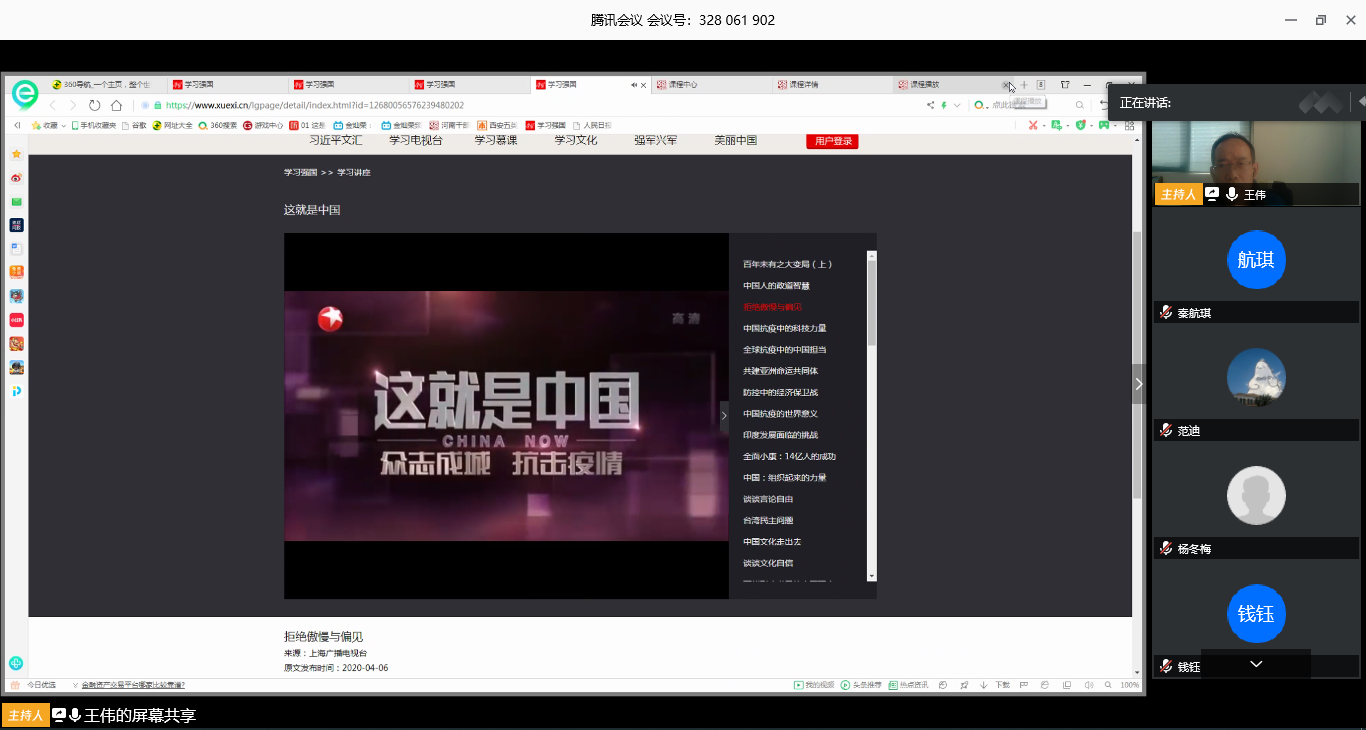This screenshot has height=730, width=1366.
Task: Open the red scissors screenshot tool
Action: coord(1034,125)
